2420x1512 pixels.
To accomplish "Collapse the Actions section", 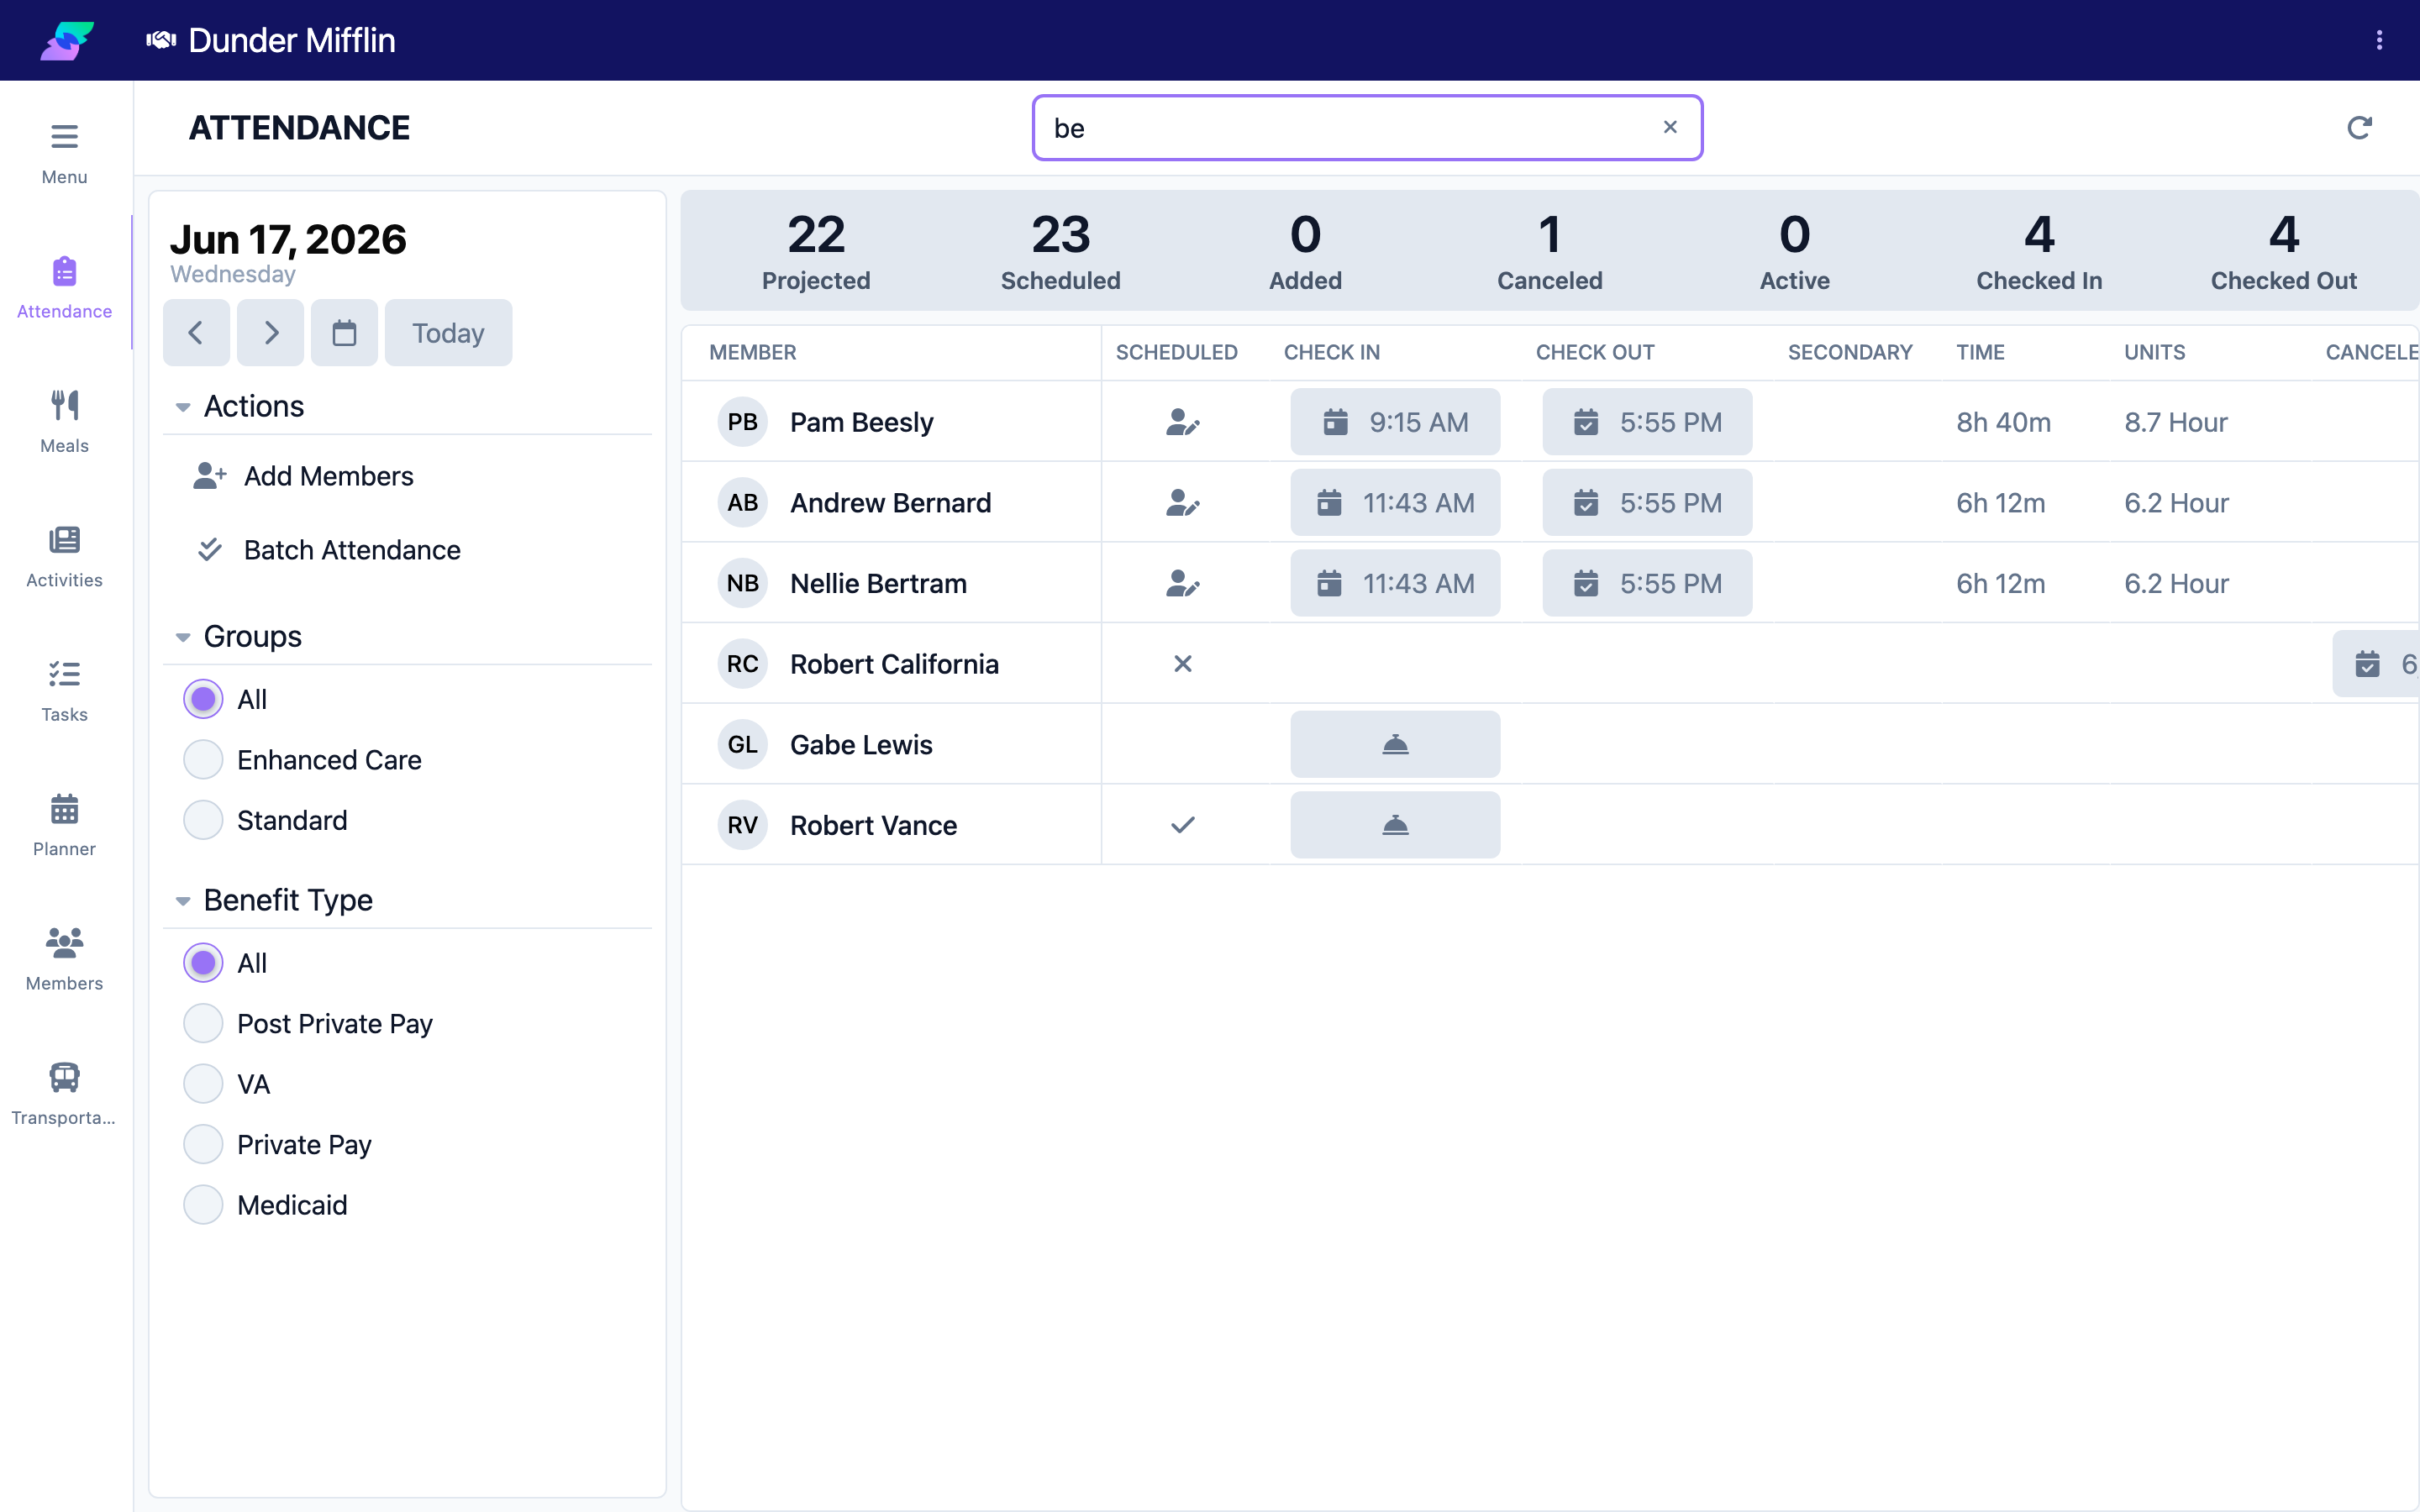I will 183,407.
